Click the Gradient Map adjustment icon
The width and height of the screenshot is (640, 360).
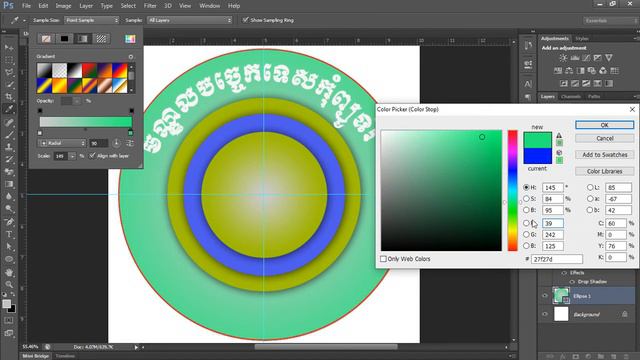coord(609,83)
